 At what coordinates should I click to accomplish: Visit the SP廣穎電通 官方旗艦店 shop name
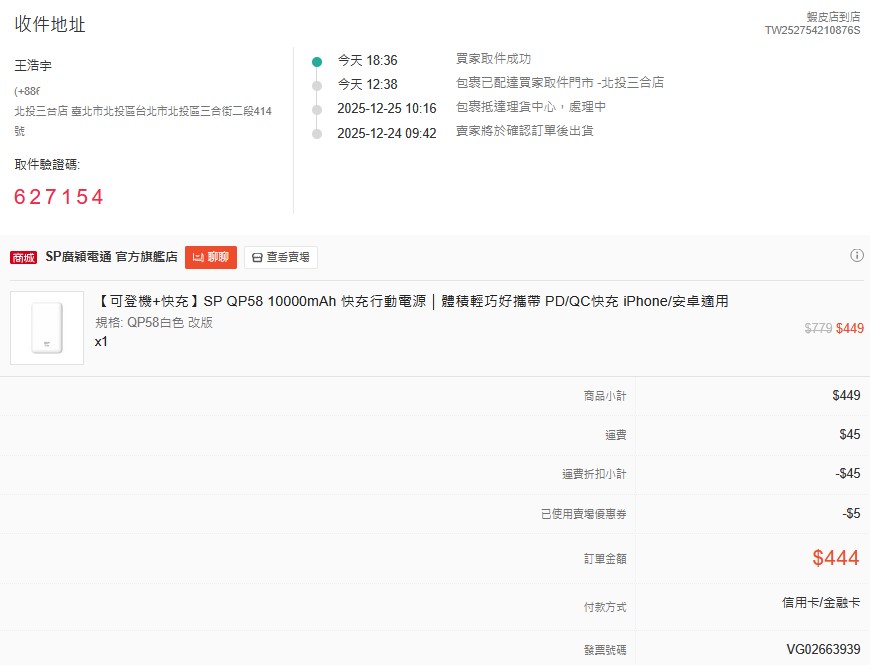(x=111, y=257)
